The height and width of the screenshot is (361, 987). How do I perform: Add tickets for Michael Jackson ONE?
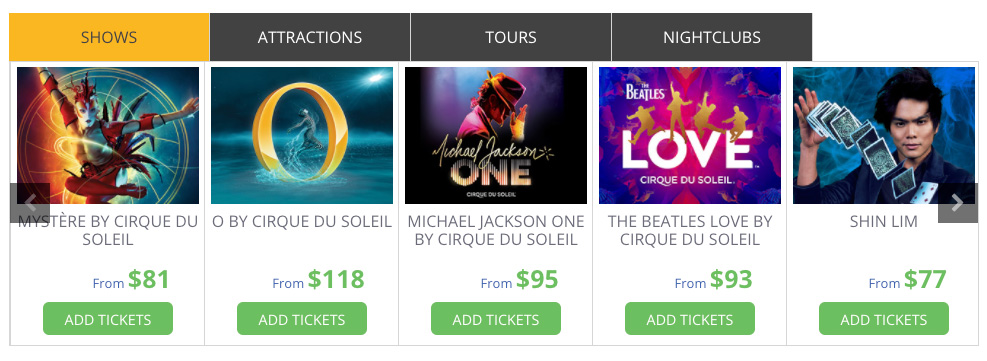(495, 319)
